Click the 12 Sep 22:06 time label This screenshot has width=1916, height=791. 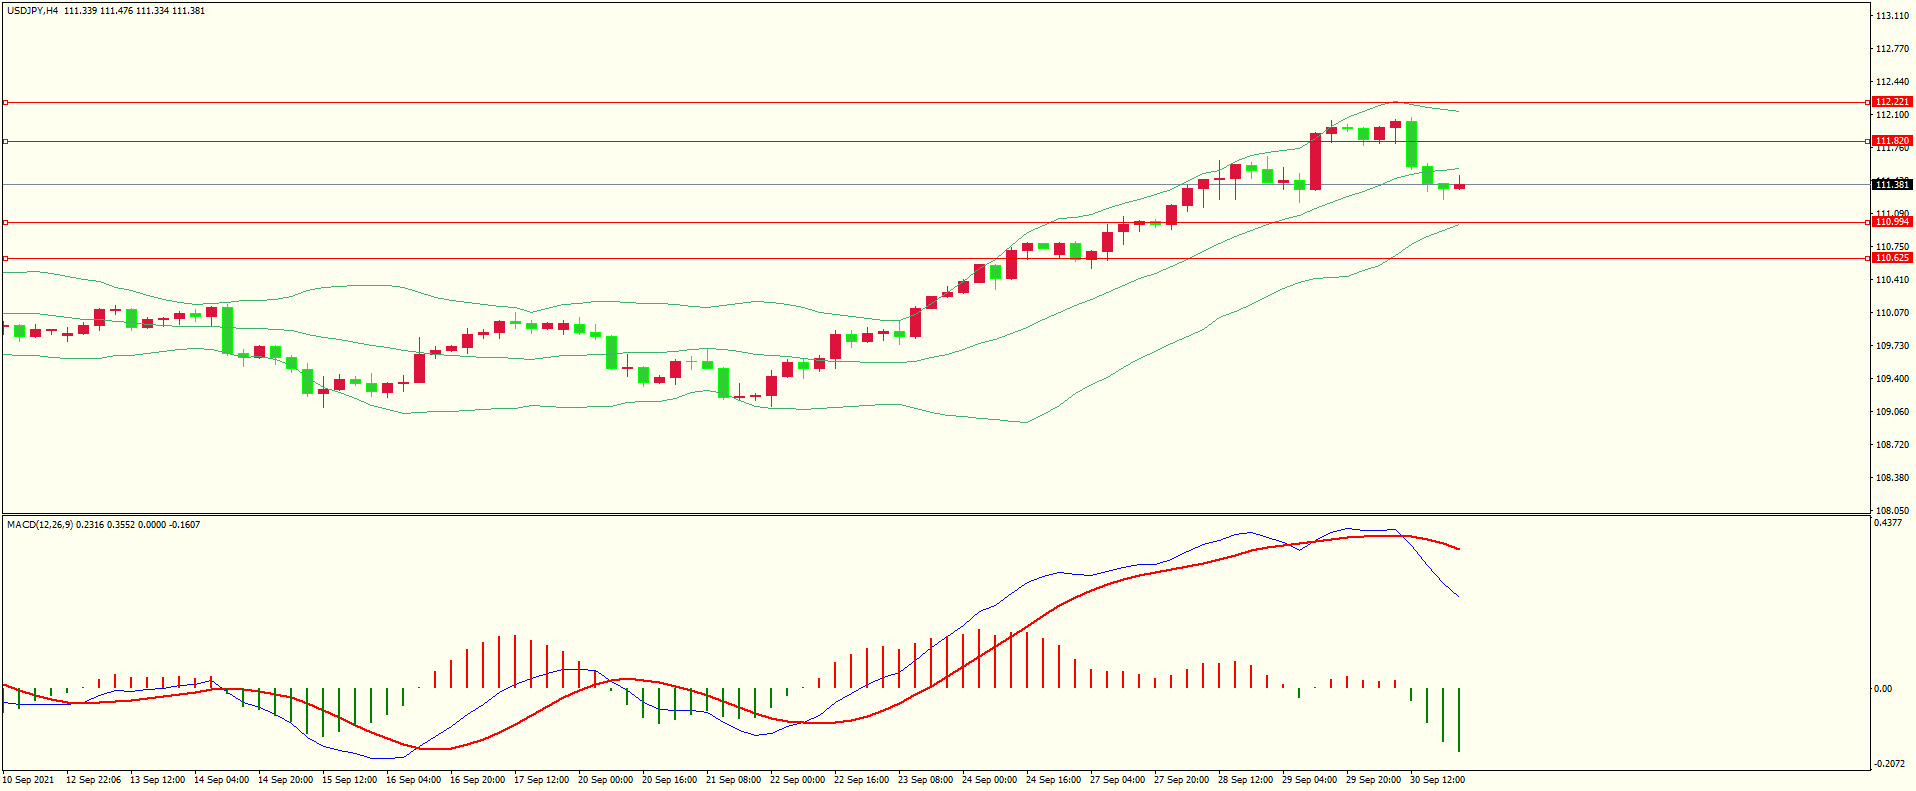coord(94,780)
